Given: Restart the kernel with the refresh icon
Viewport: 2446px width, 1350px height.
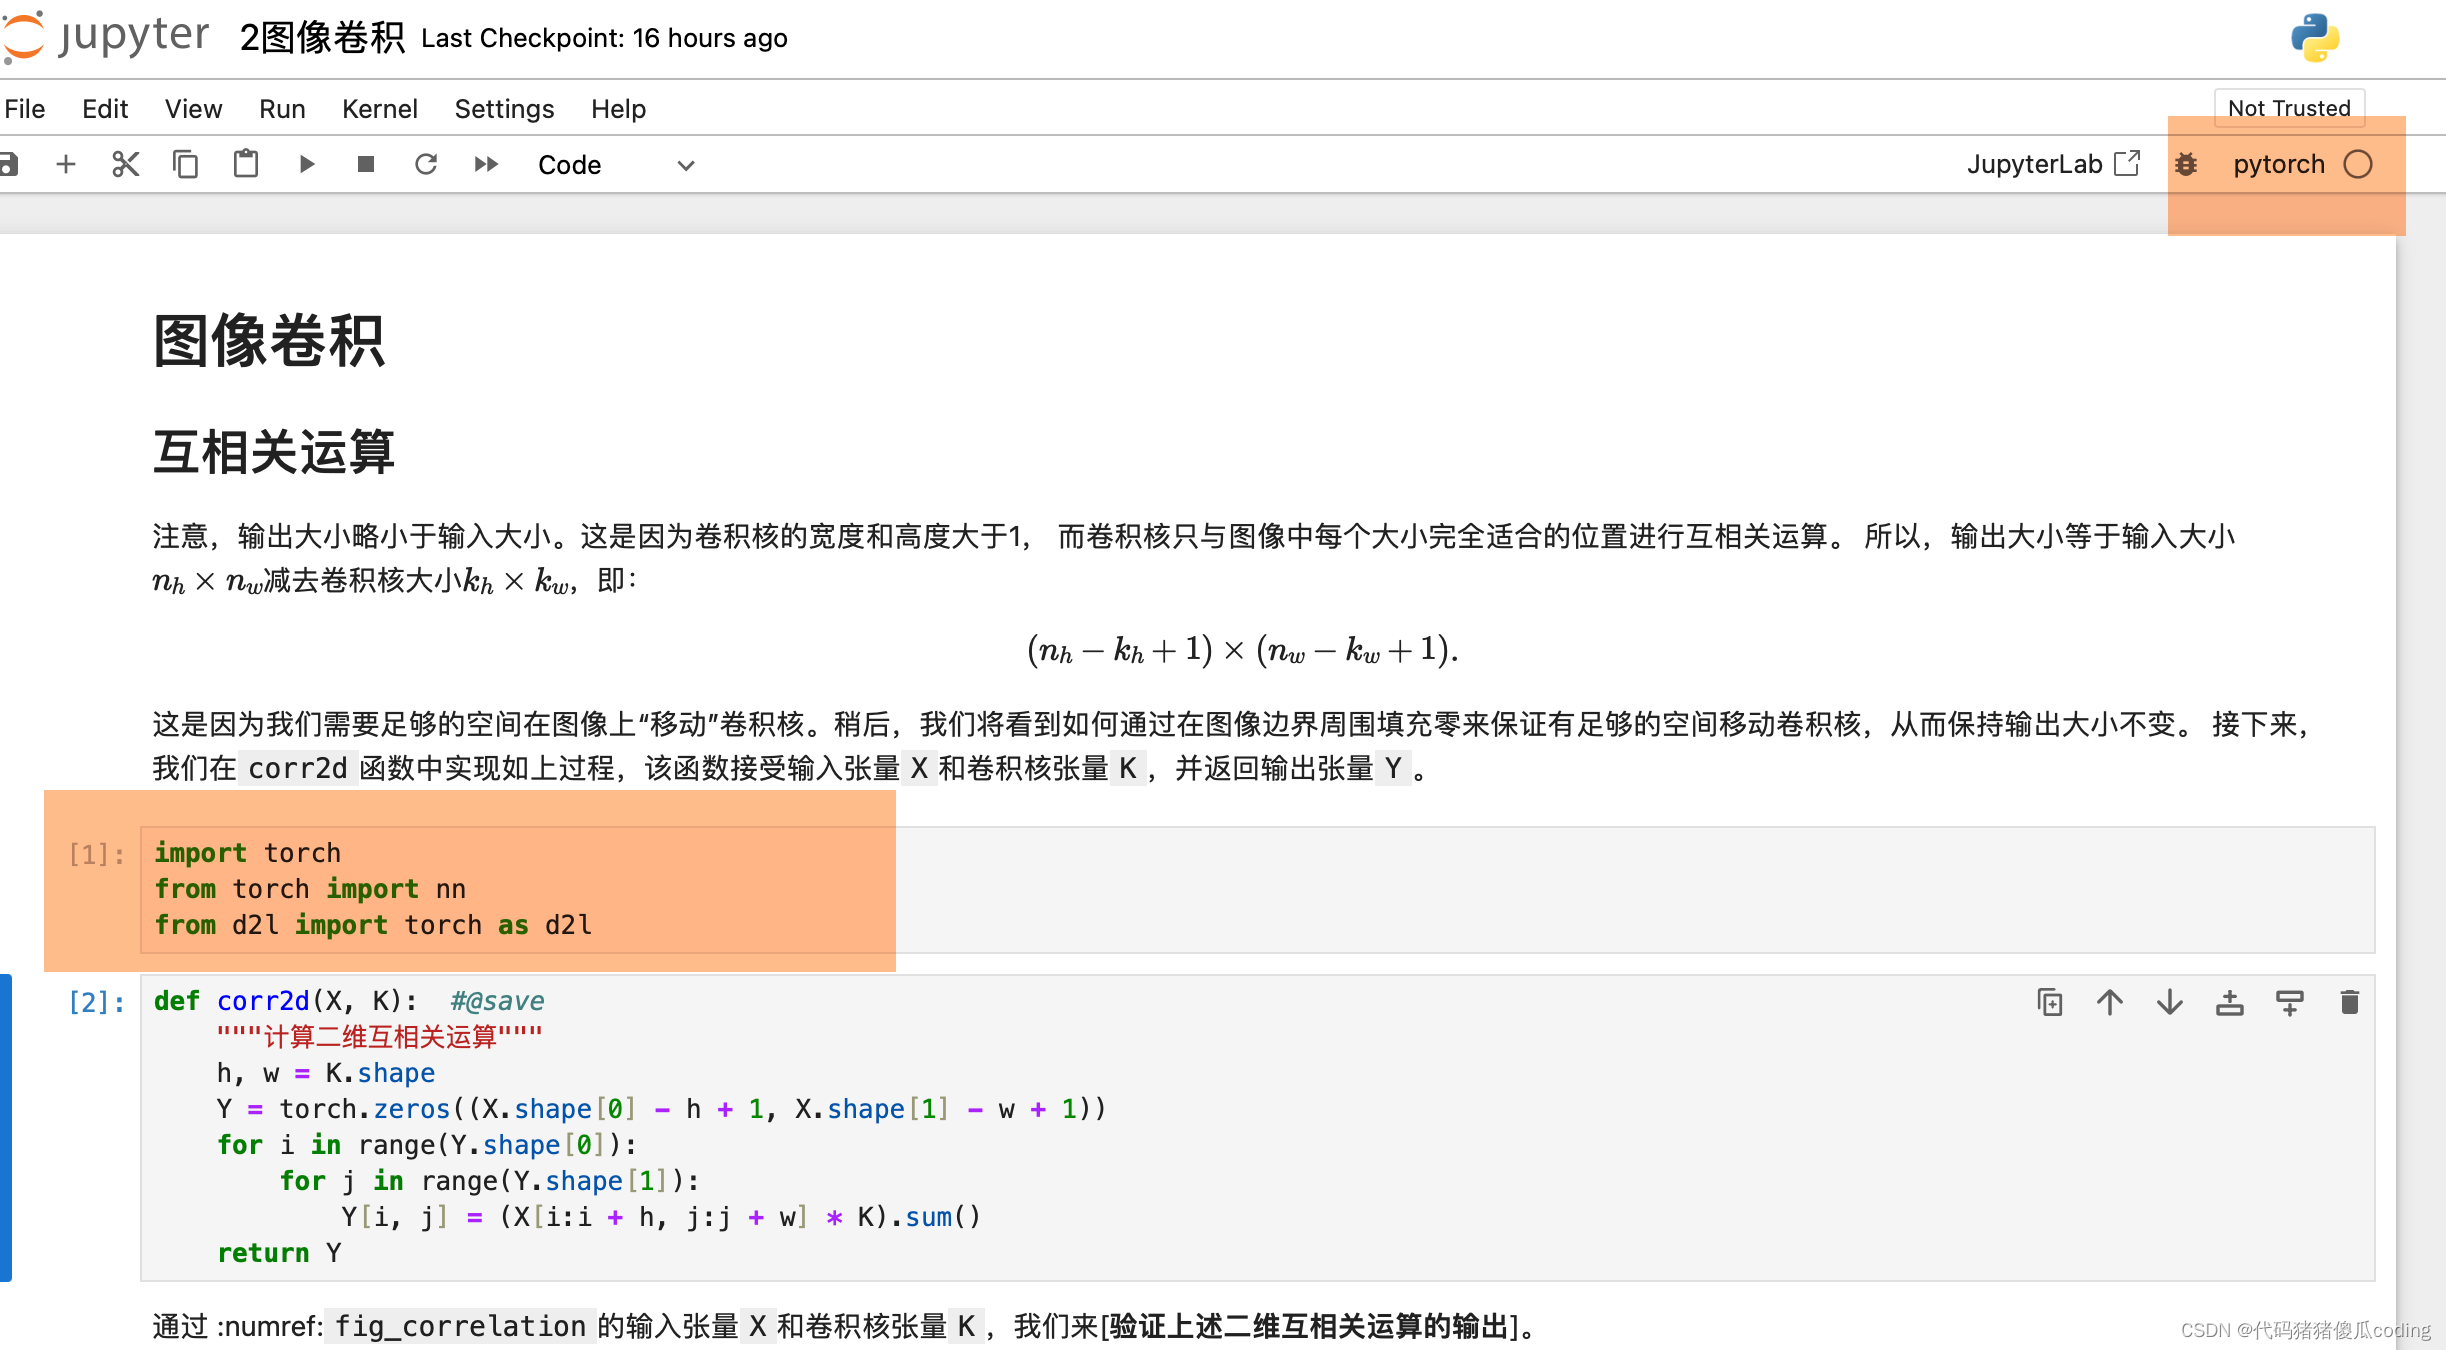Looking at the screenshot, I should tap(426, 164).
